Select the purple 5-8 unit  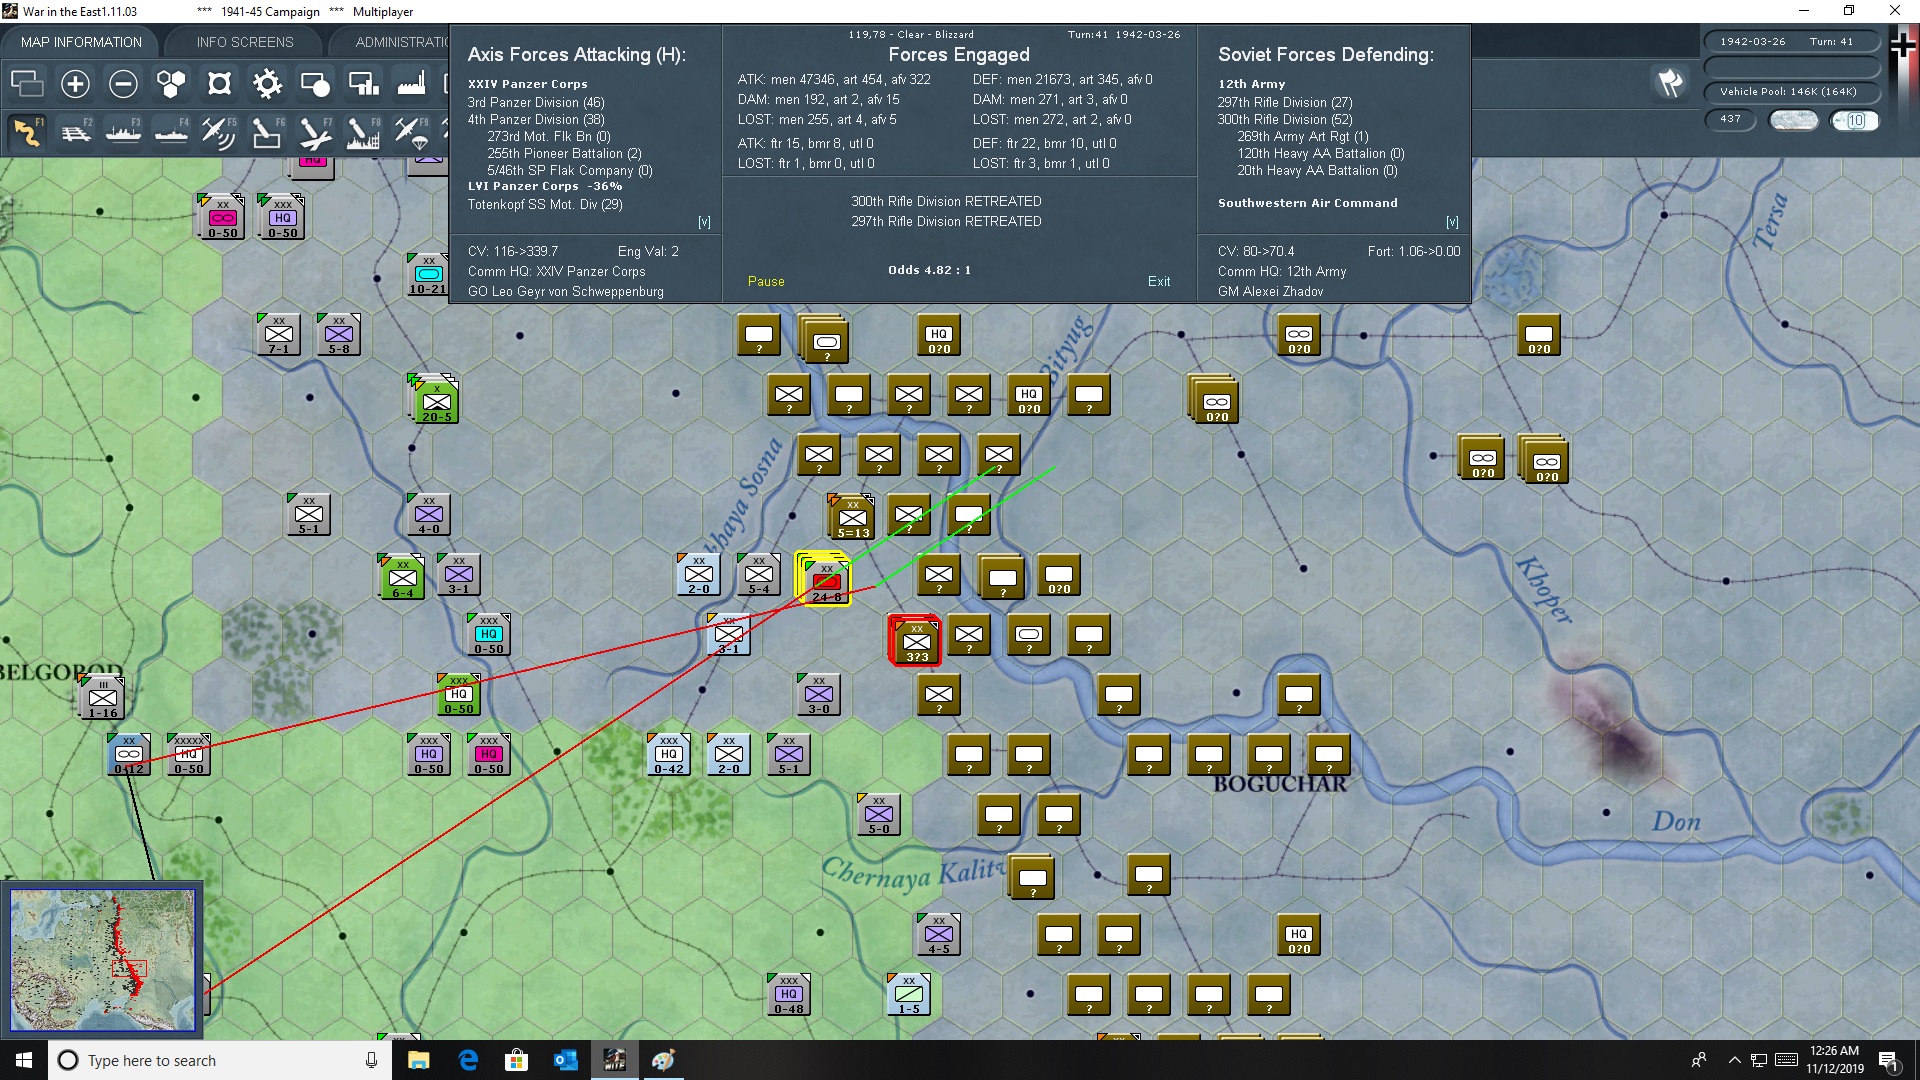[339, 335]
